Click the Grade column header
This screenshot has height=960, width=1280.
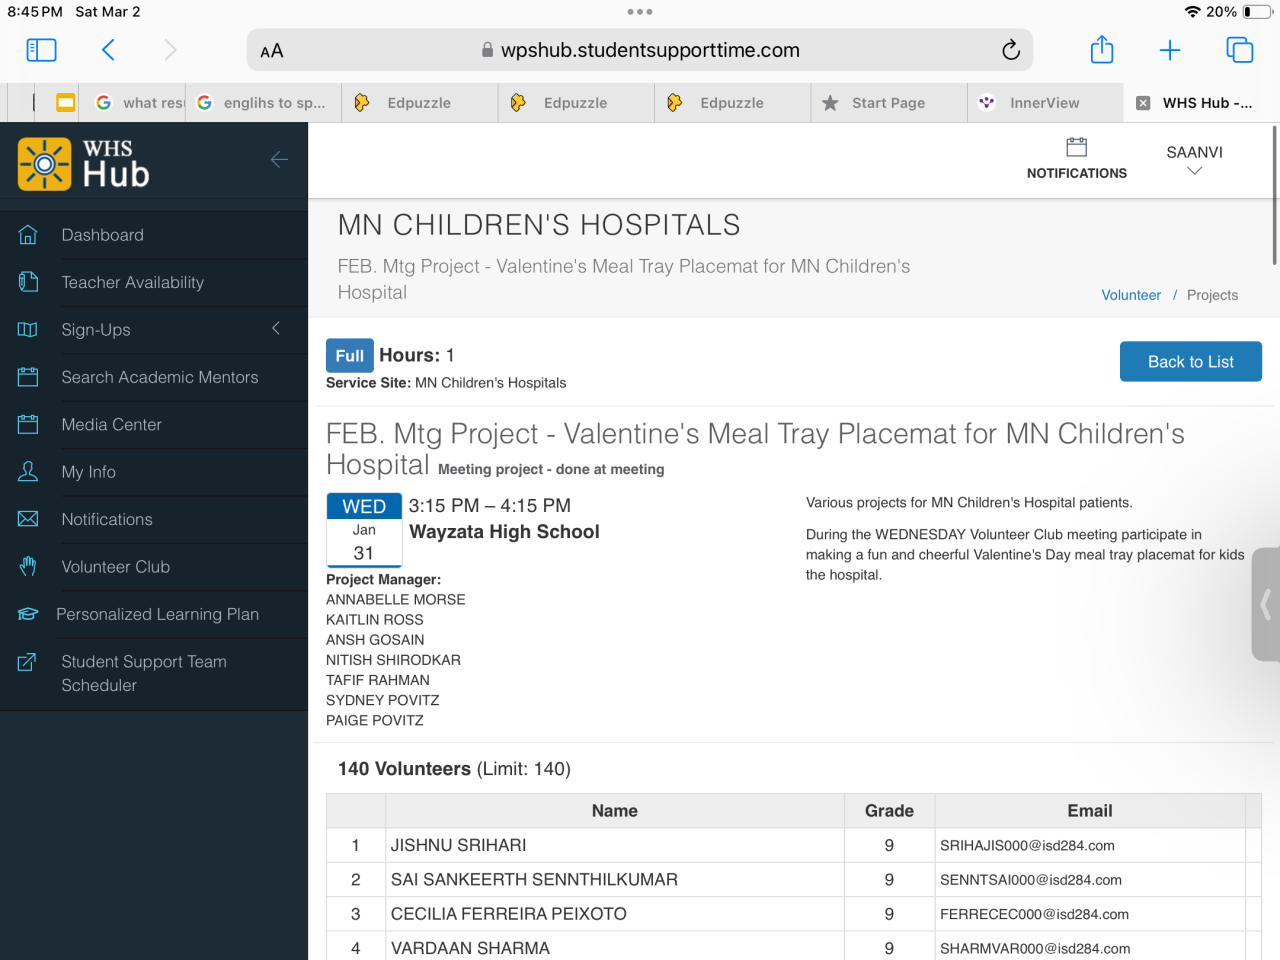pos(889,811)
